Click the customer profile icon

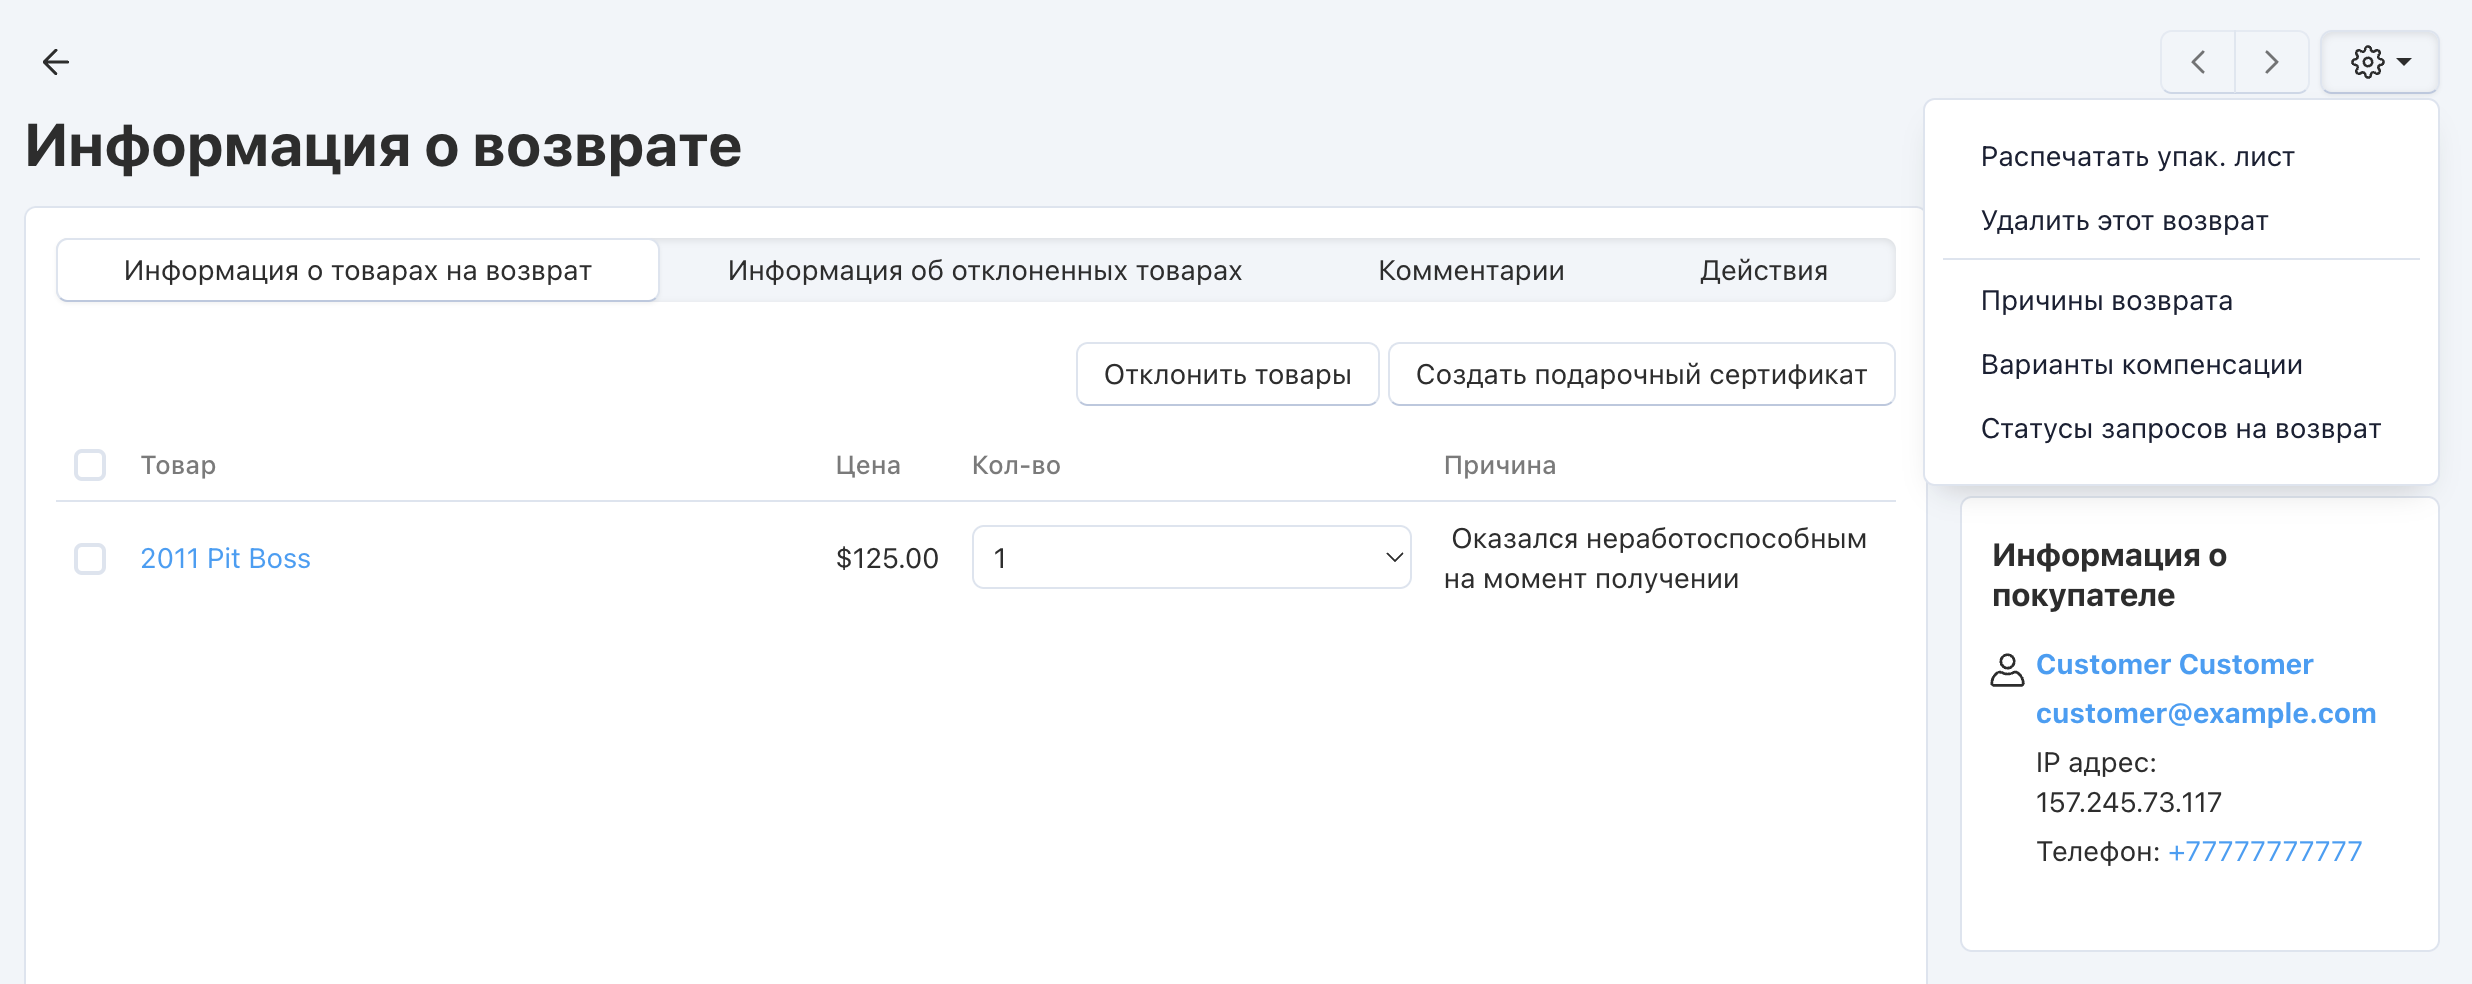[x=2007, y=669]
